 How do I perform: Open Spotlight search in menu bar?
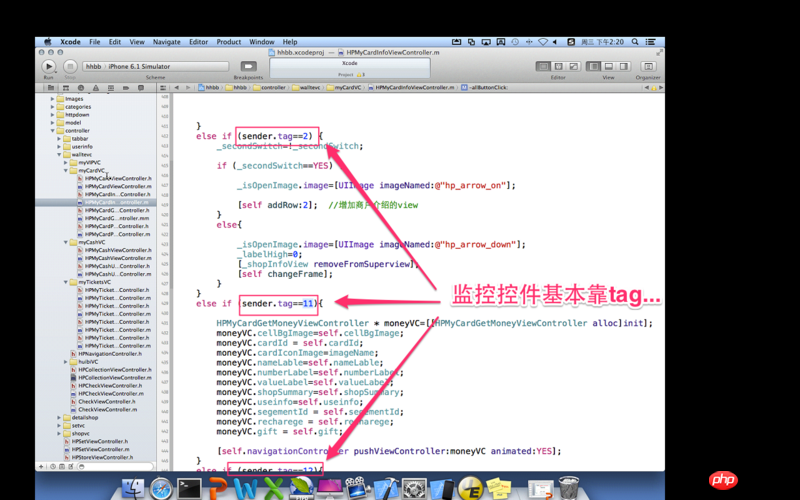pyautogui.click(x=635, y=42)
